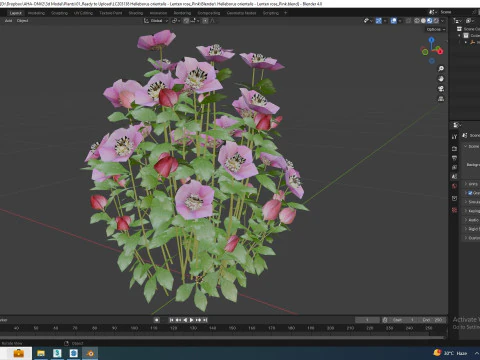Collapse the Collection row in outliner
This screenshot has width=480, height=360.
click(x=459, y=35)
